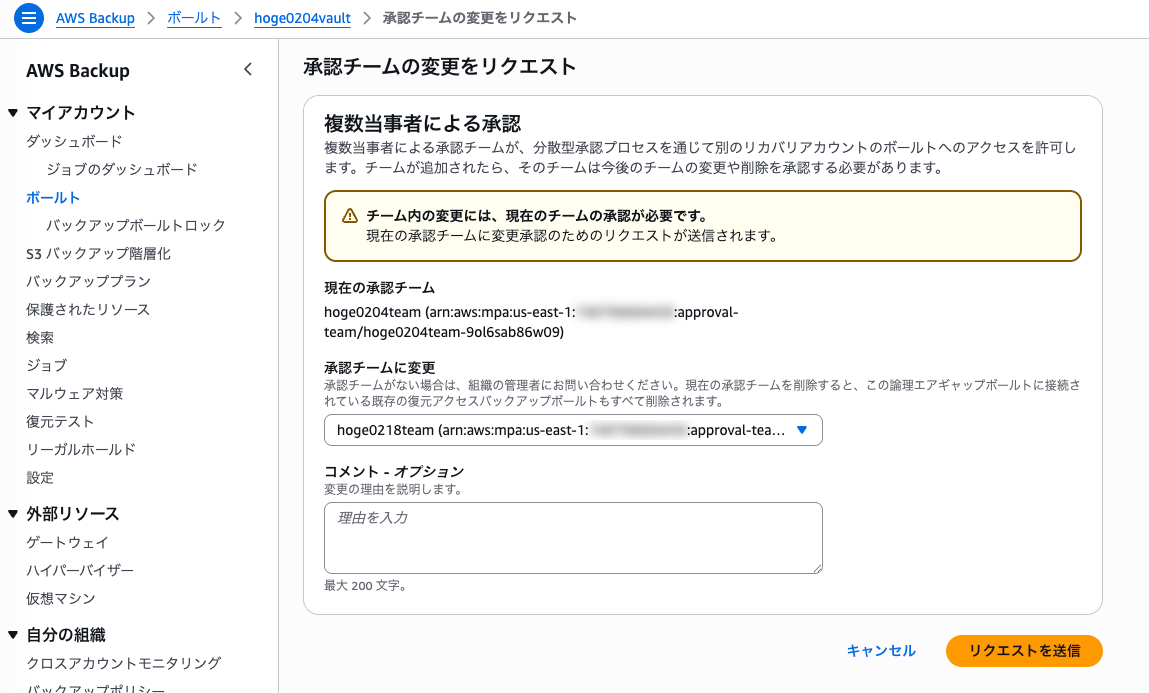This screenshot has height=693, width=1149.
Task: Collapse the マイアカウント section triangle
Action: coord(12,113)
